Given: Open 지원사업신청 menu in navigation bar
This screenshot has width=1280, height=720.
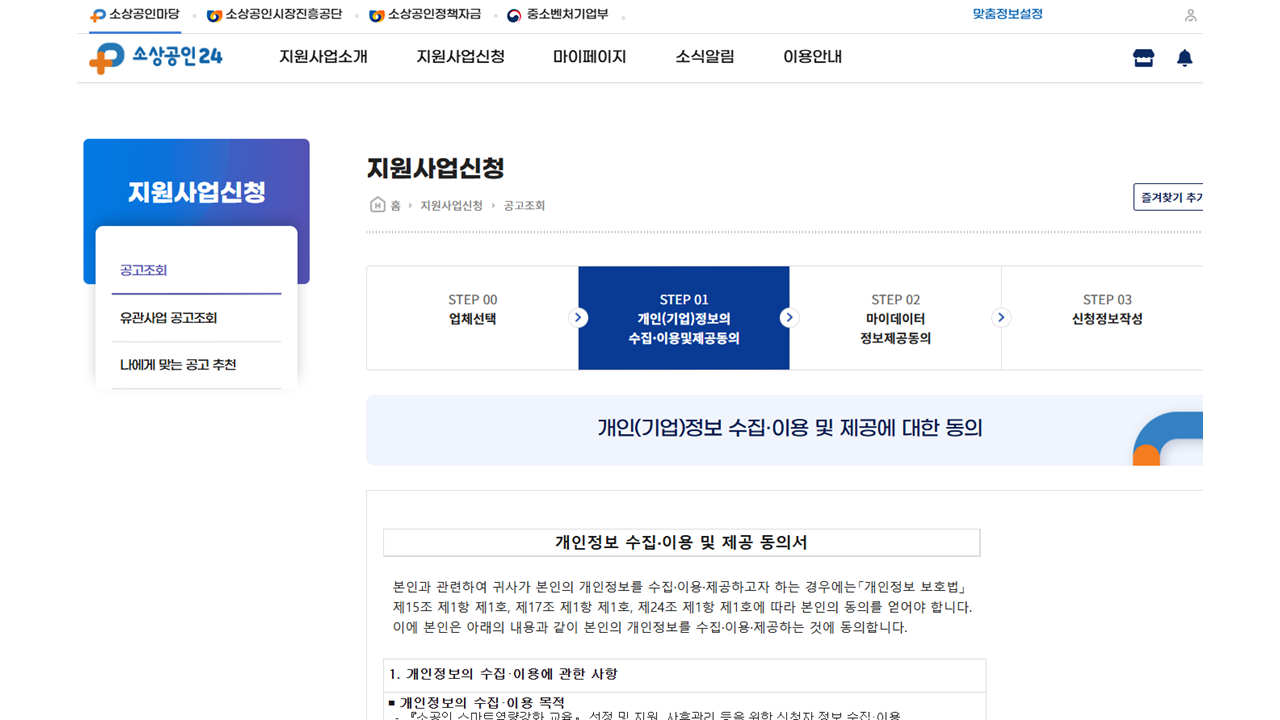Looking at the screenshot, I should [x=460, y=57].
